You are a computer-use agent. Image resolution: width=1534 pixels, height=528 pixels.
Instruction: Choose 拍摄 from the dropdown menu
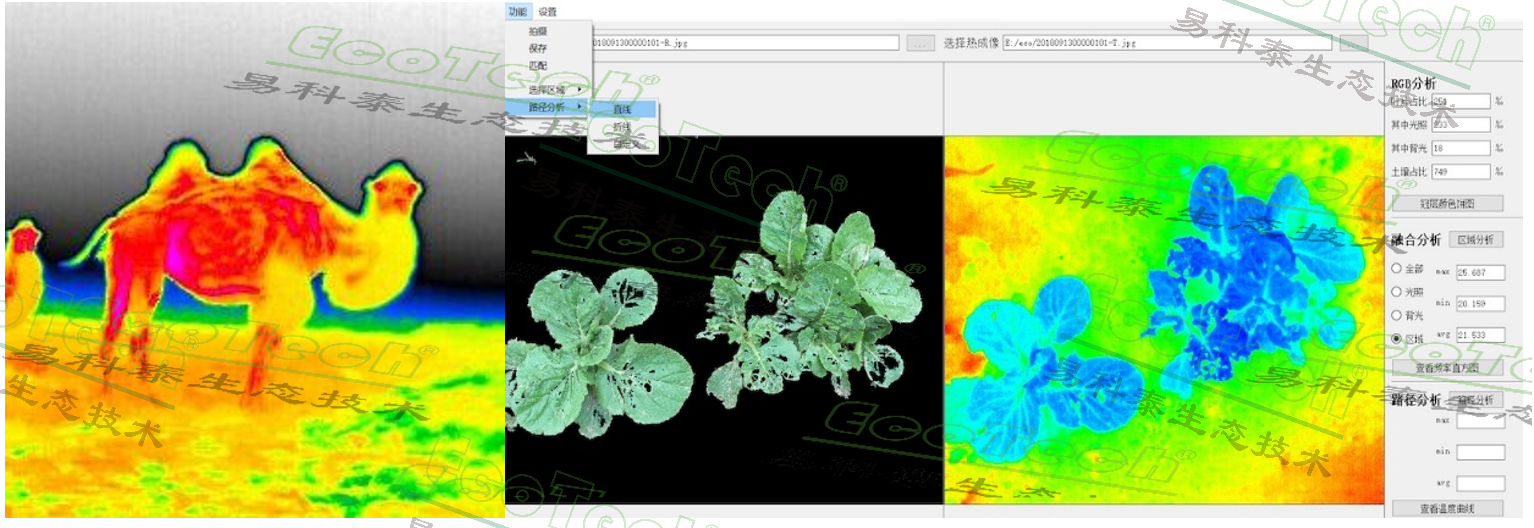(538, 32)
